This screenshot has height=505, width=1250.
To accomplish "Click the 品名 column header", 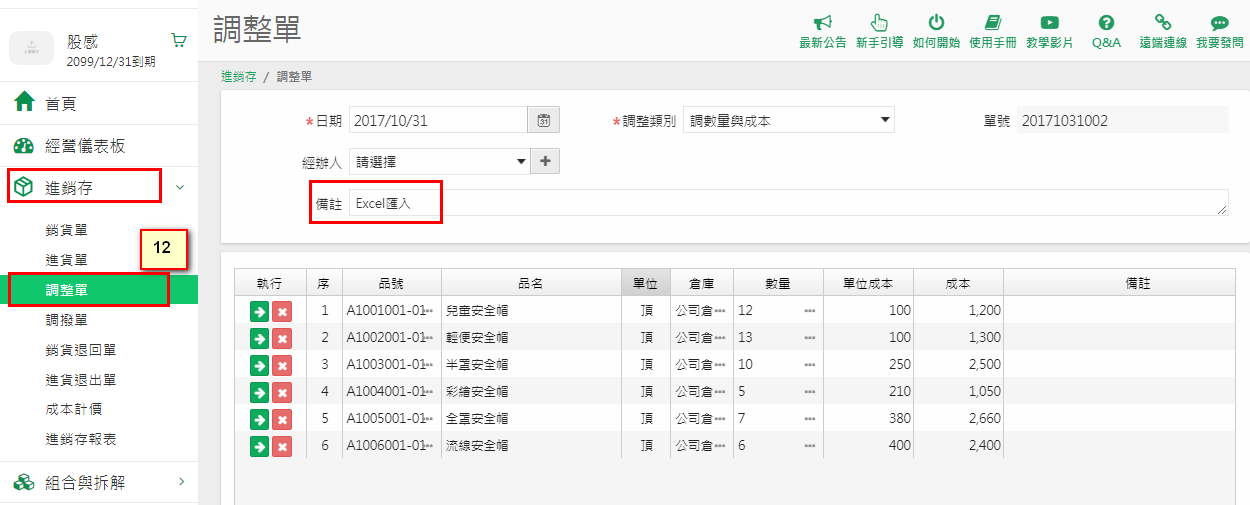I will [531, 283].
